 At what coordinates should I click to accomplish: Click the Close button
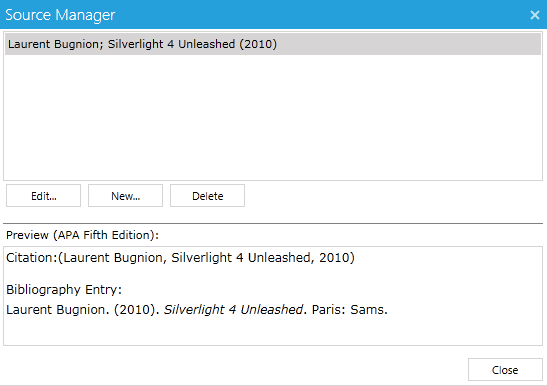pyautogui.click(x=505, y=370)
